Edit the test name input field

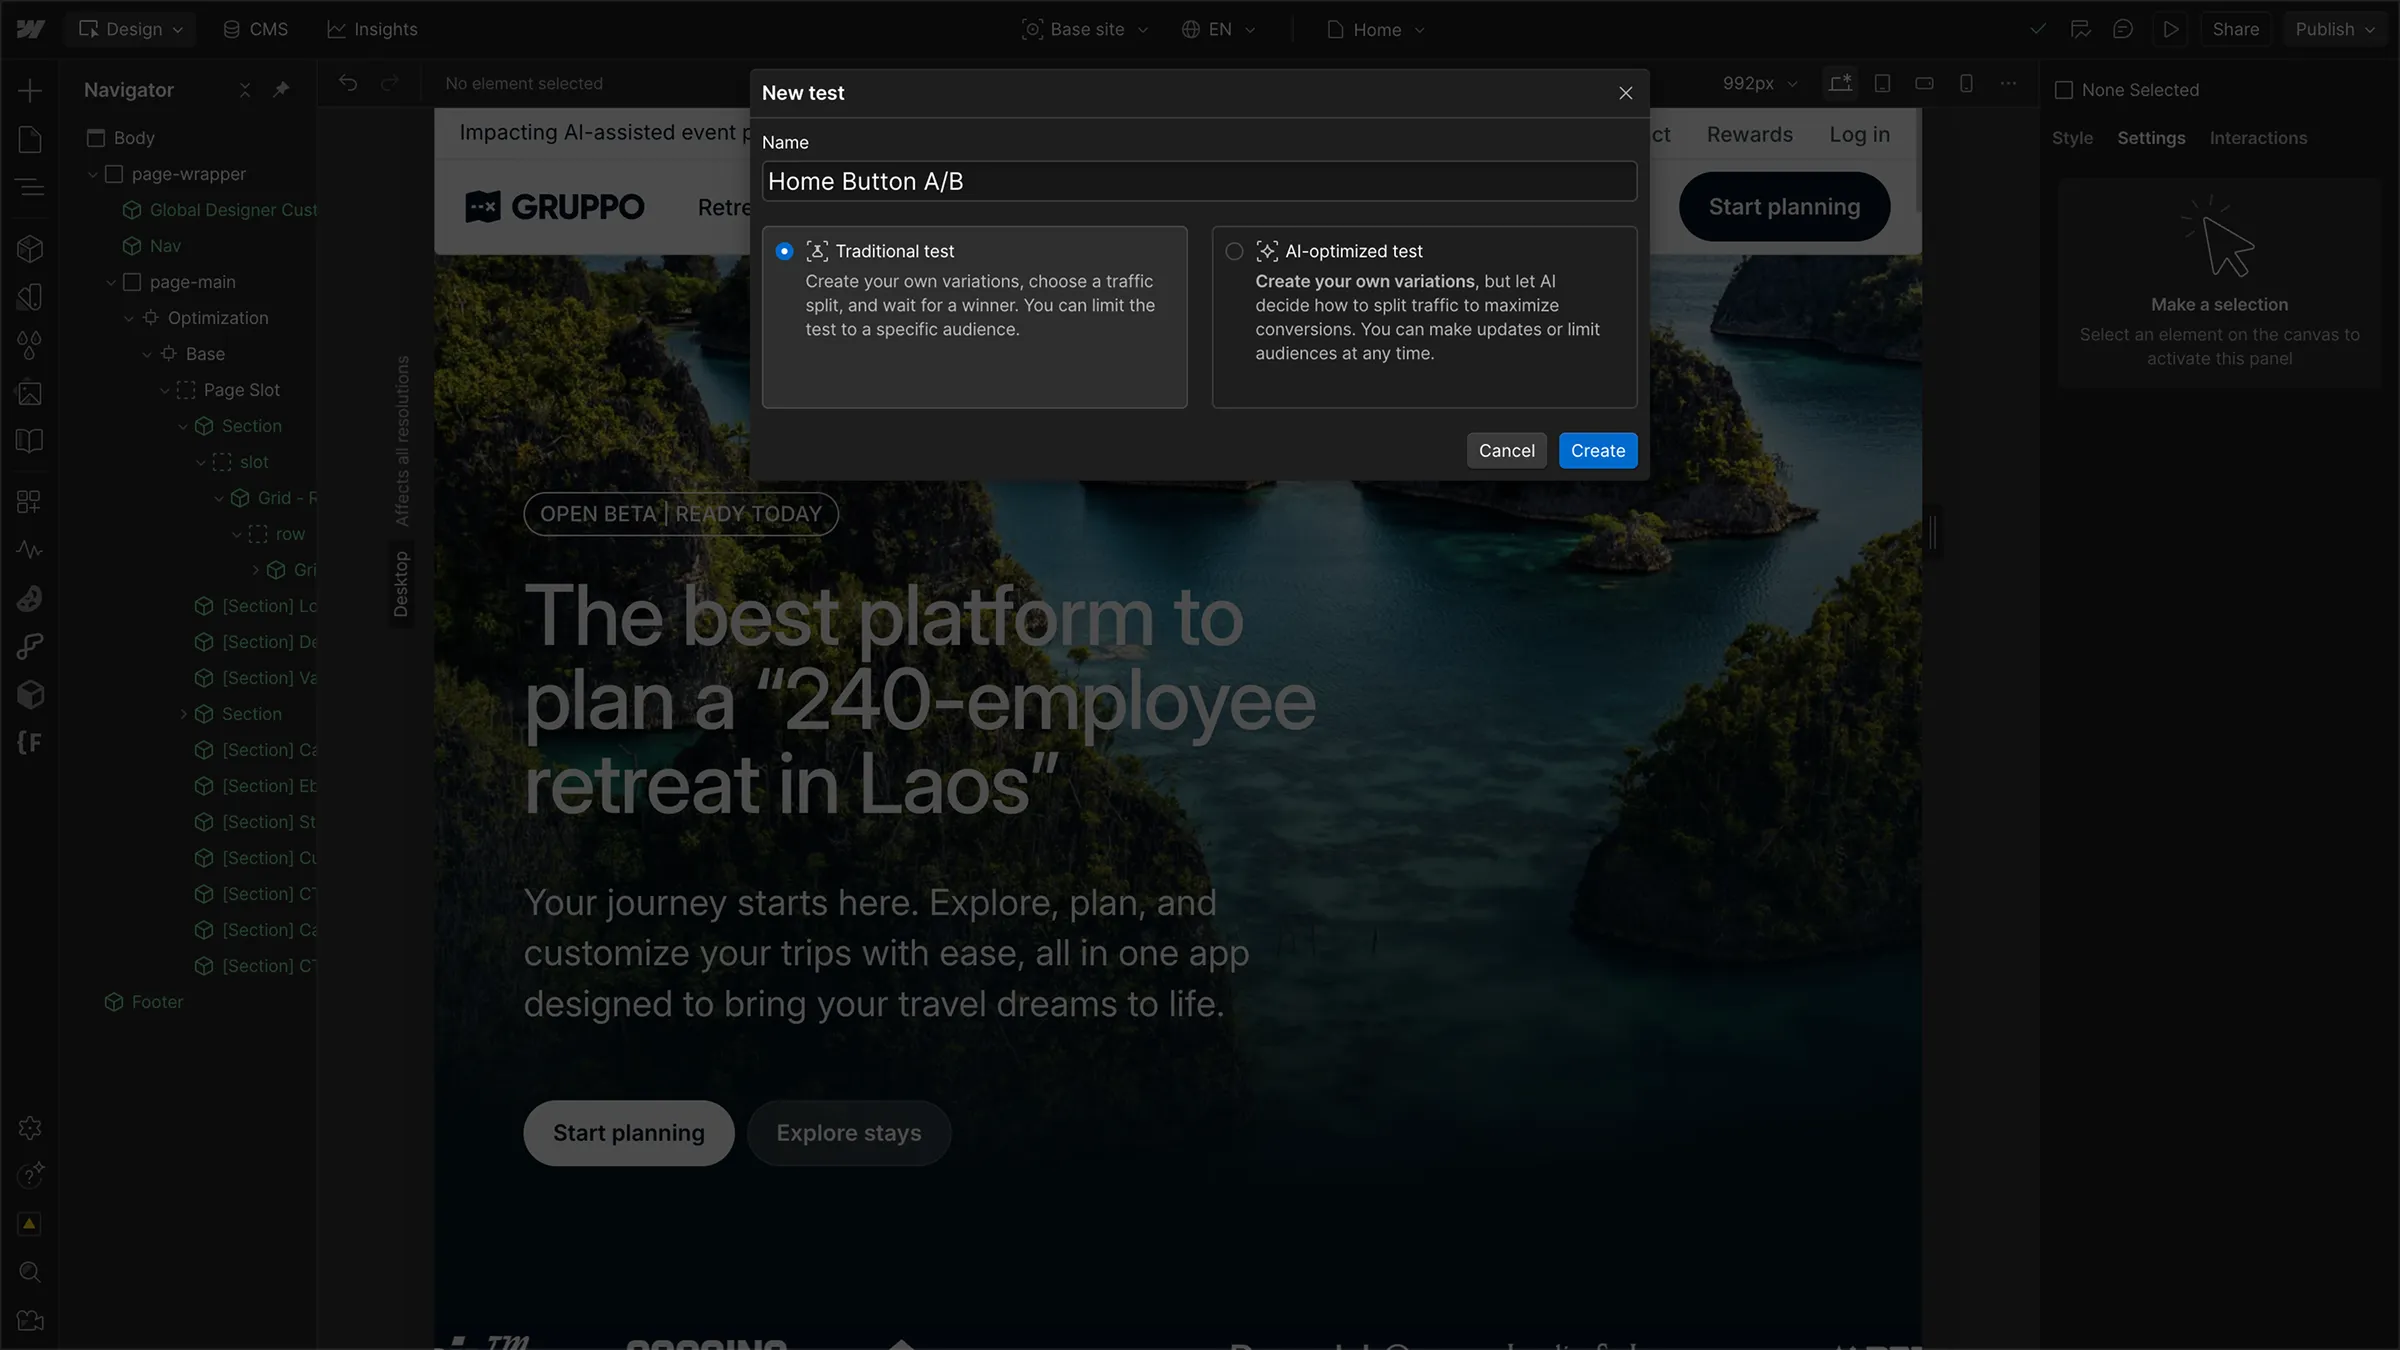coord(1198,181)
